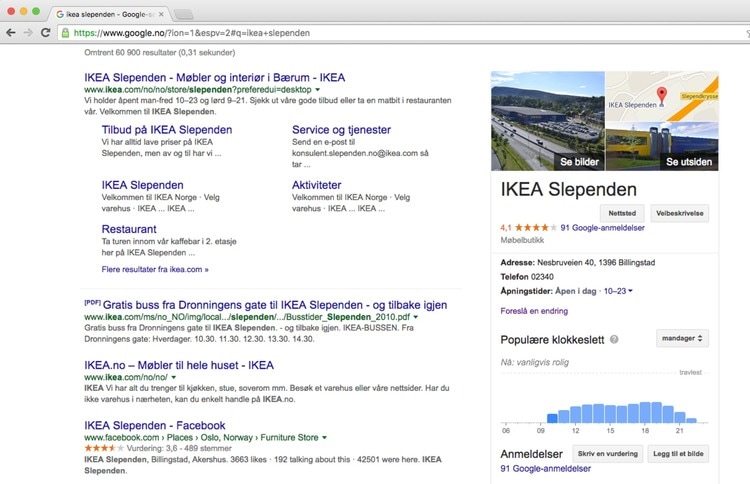Open Se bilder photo thumbnail
The width and height of the screenshot is (750, 484).
click(548, 121)
